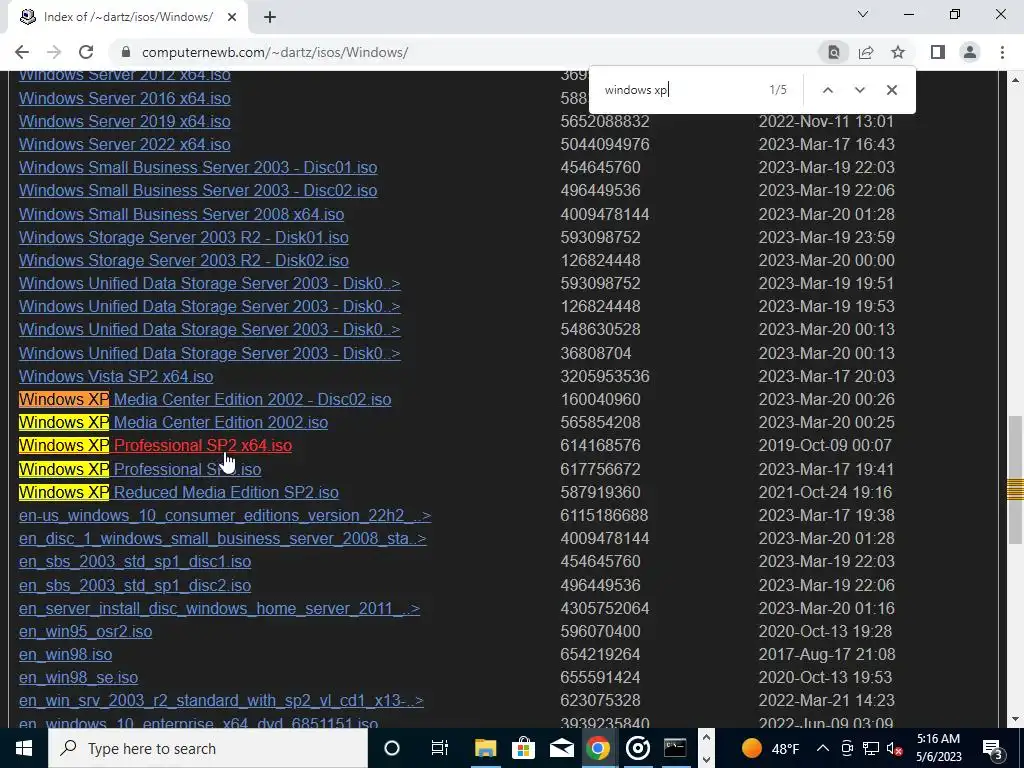Launch Microsoft Store from the taskbar

tap(523, 748)
